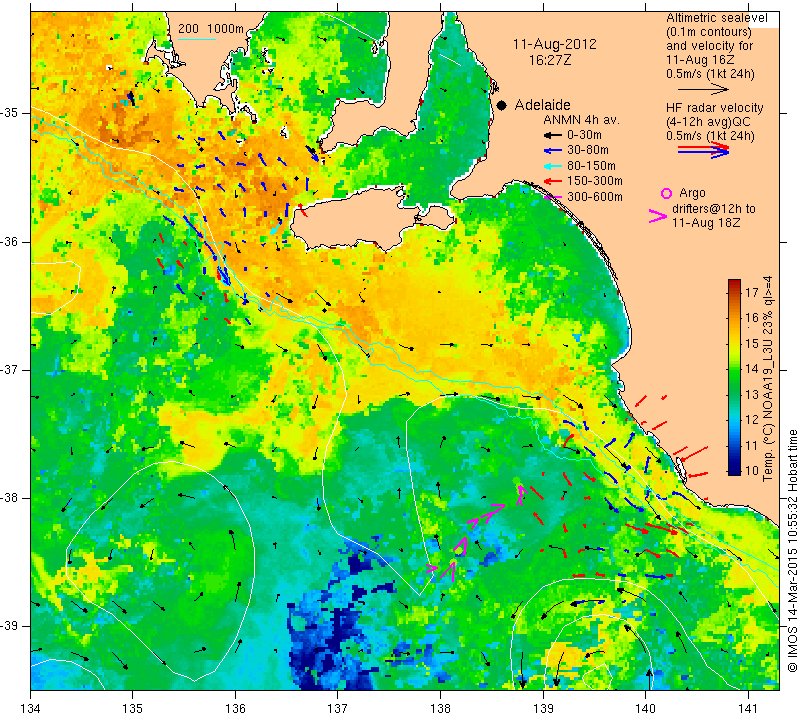The image size is (800, 720).
Task: Click the IMOS copyright timestamp text
Action: pyautogui.click(x=792, y=550)
